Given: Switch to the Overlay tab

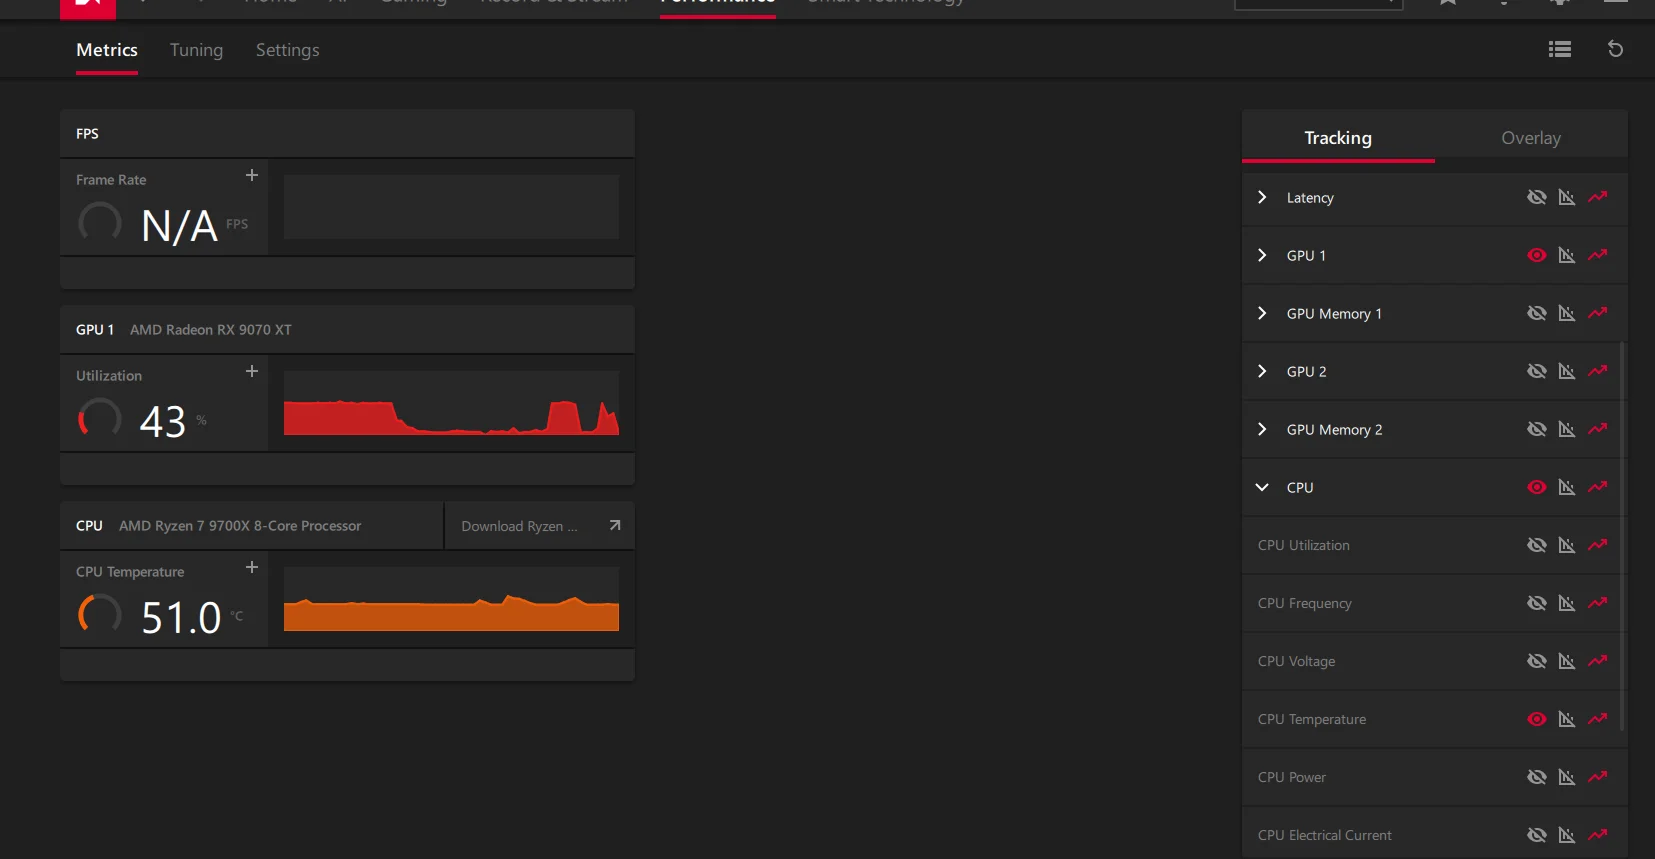Looking at the screenshot, I should click(1531, 137).
